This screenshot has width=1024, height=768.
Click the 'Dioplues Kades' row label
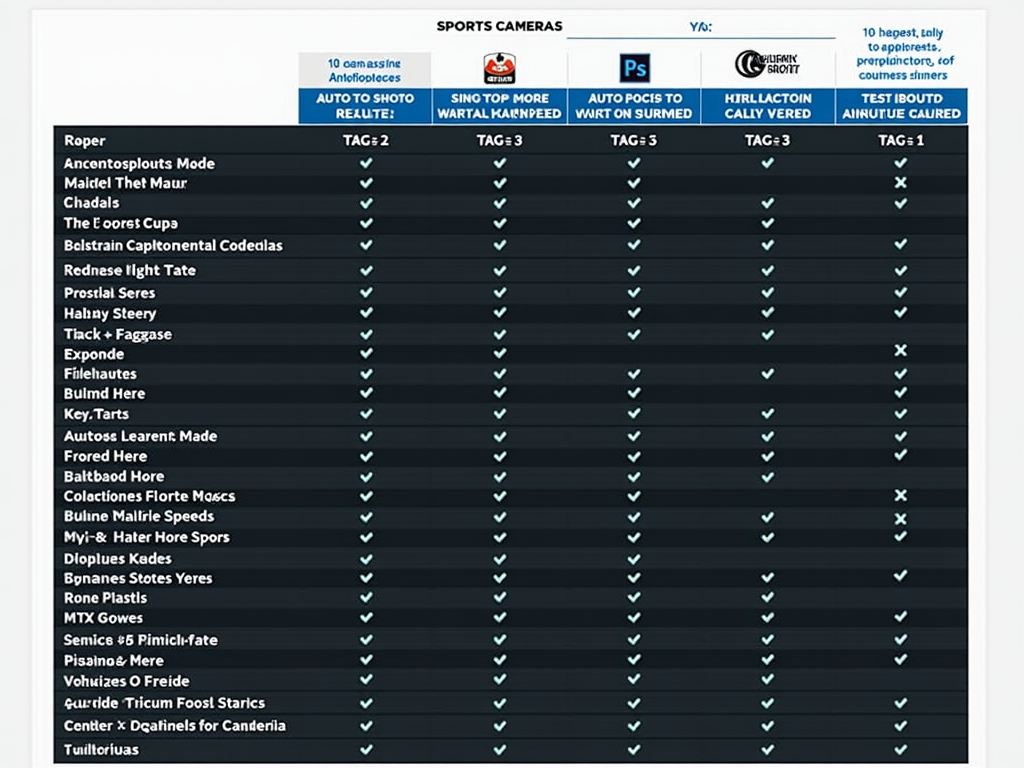pyautogui.click(x=118, y=559)
